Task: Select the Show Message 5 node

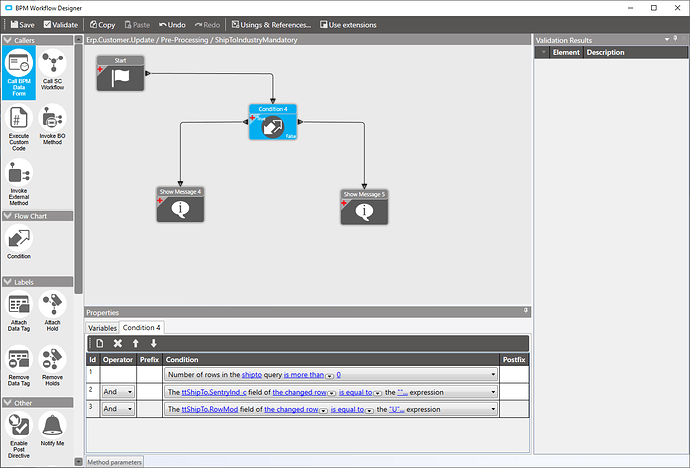Action: click(x=364, y=207)
